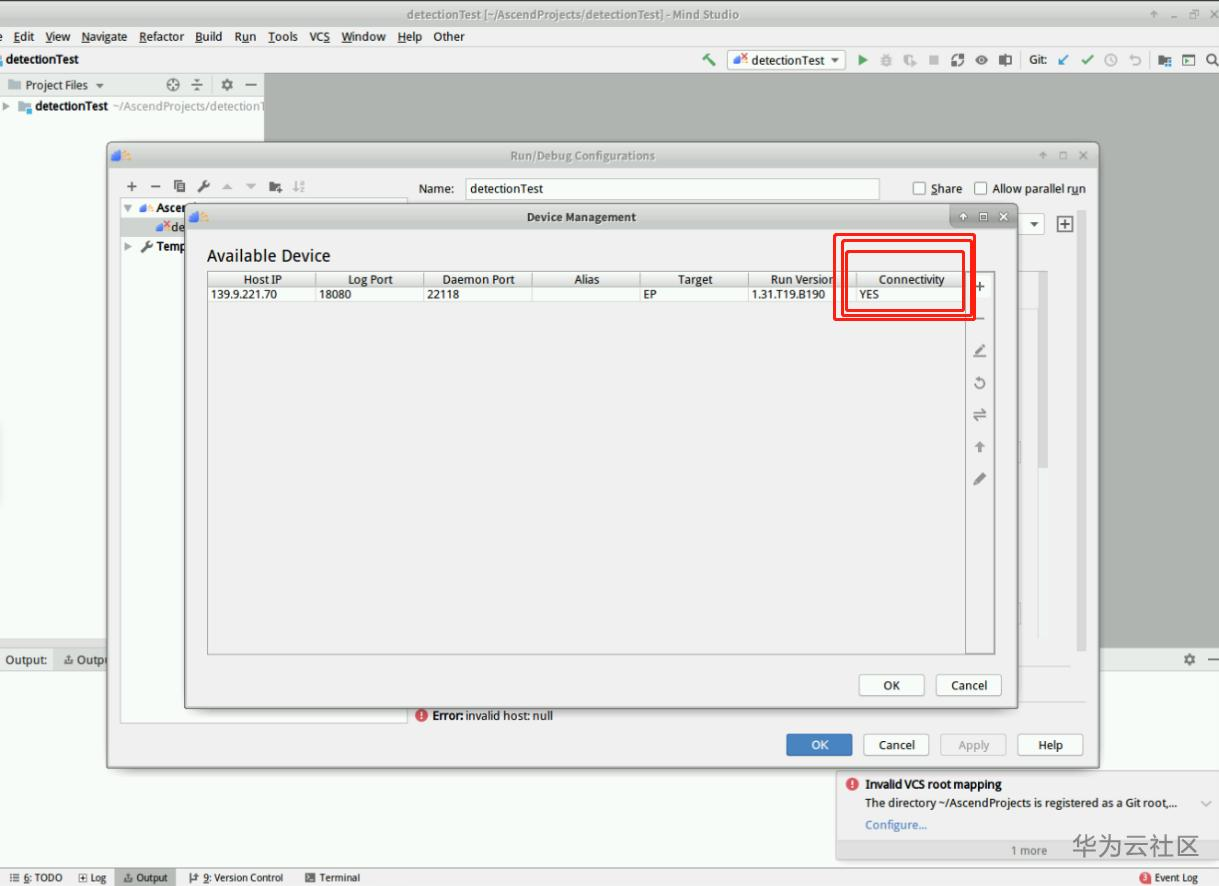
Task: Click the Stop square icon in toolbar
Action: point(933,60)
